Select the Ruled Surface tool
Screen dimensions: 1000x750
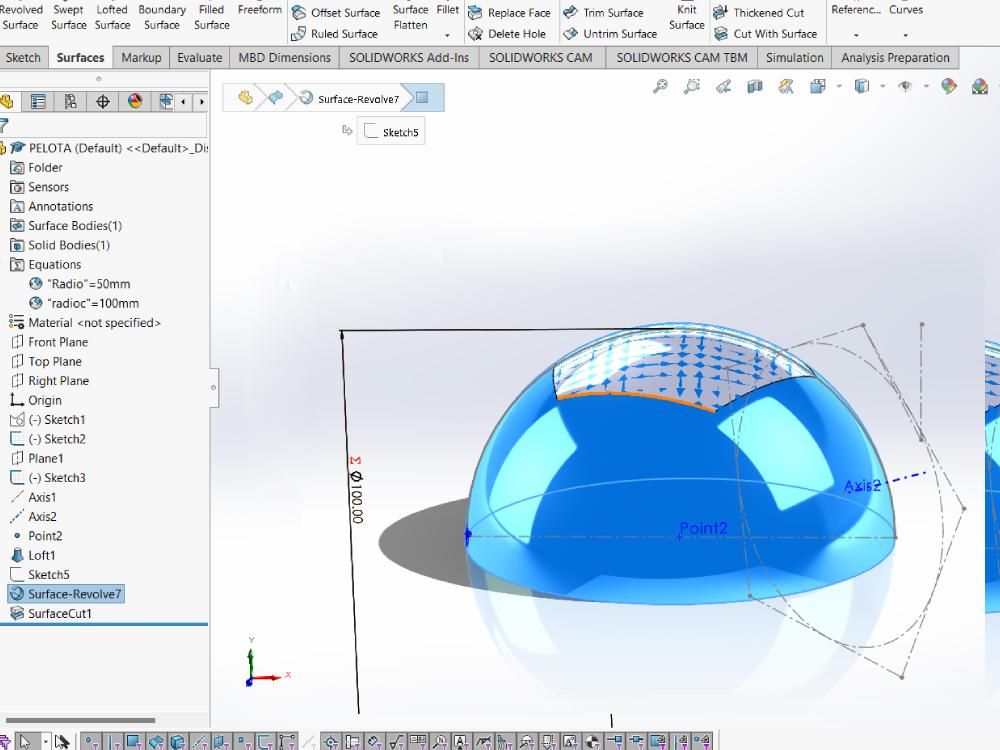[x=334, y=34]
